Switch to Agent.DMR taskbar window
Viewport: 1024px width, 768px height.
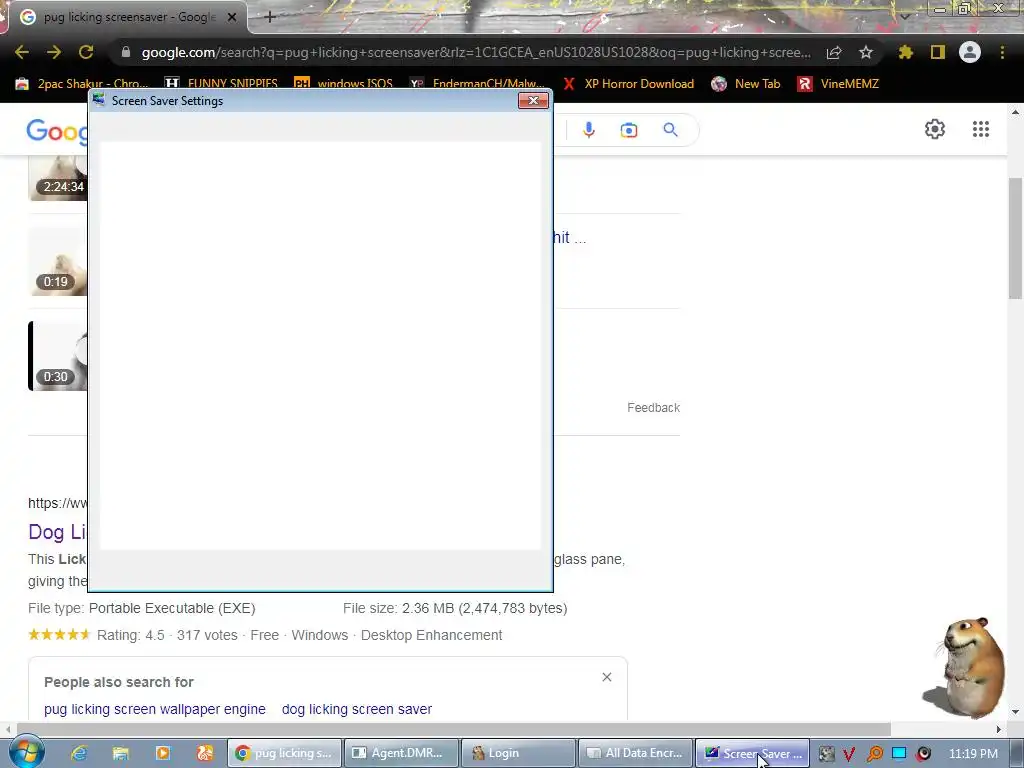click(400, 753)
